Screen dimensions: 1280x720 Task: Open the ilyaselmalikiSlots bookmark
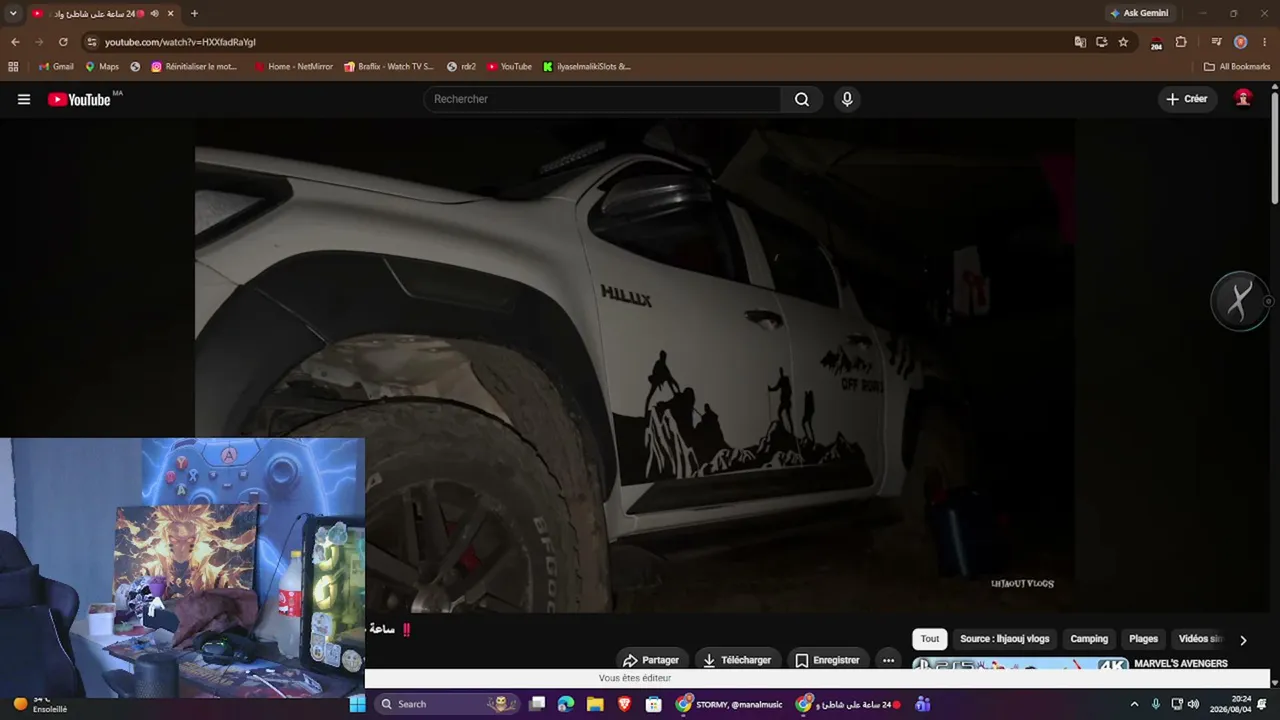(587, 67)
